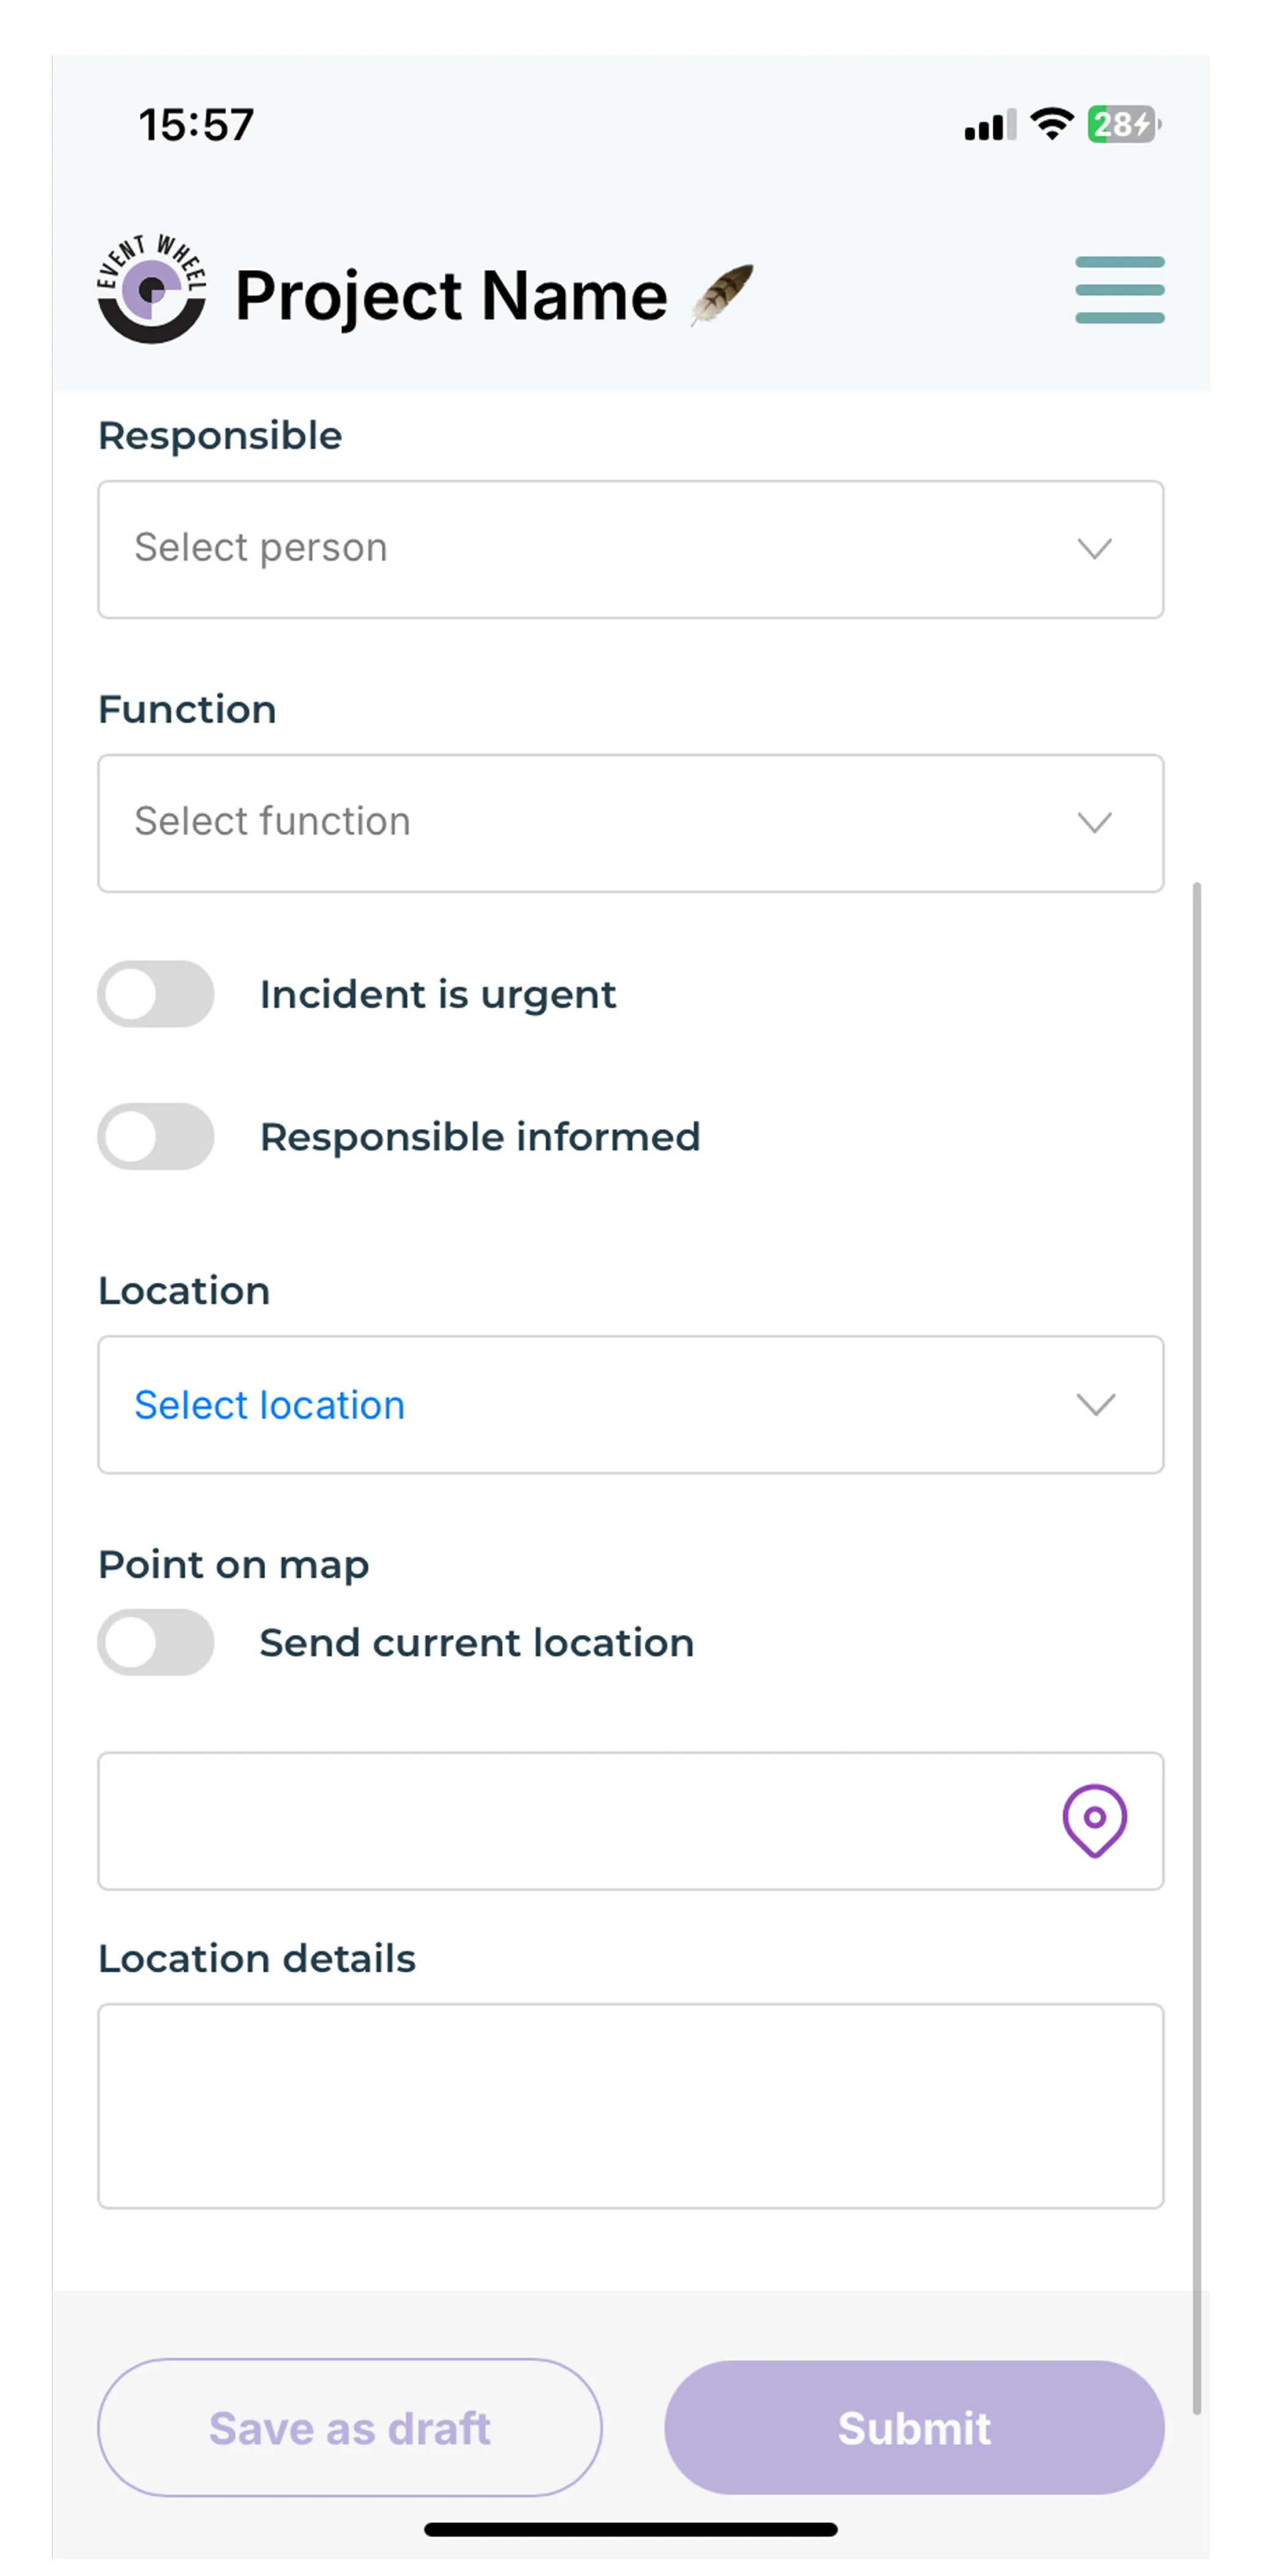Screen dimensions: 1261x2576
Task: Submit the incident form
Action: pyautogui.click(x=913, y=2427)
